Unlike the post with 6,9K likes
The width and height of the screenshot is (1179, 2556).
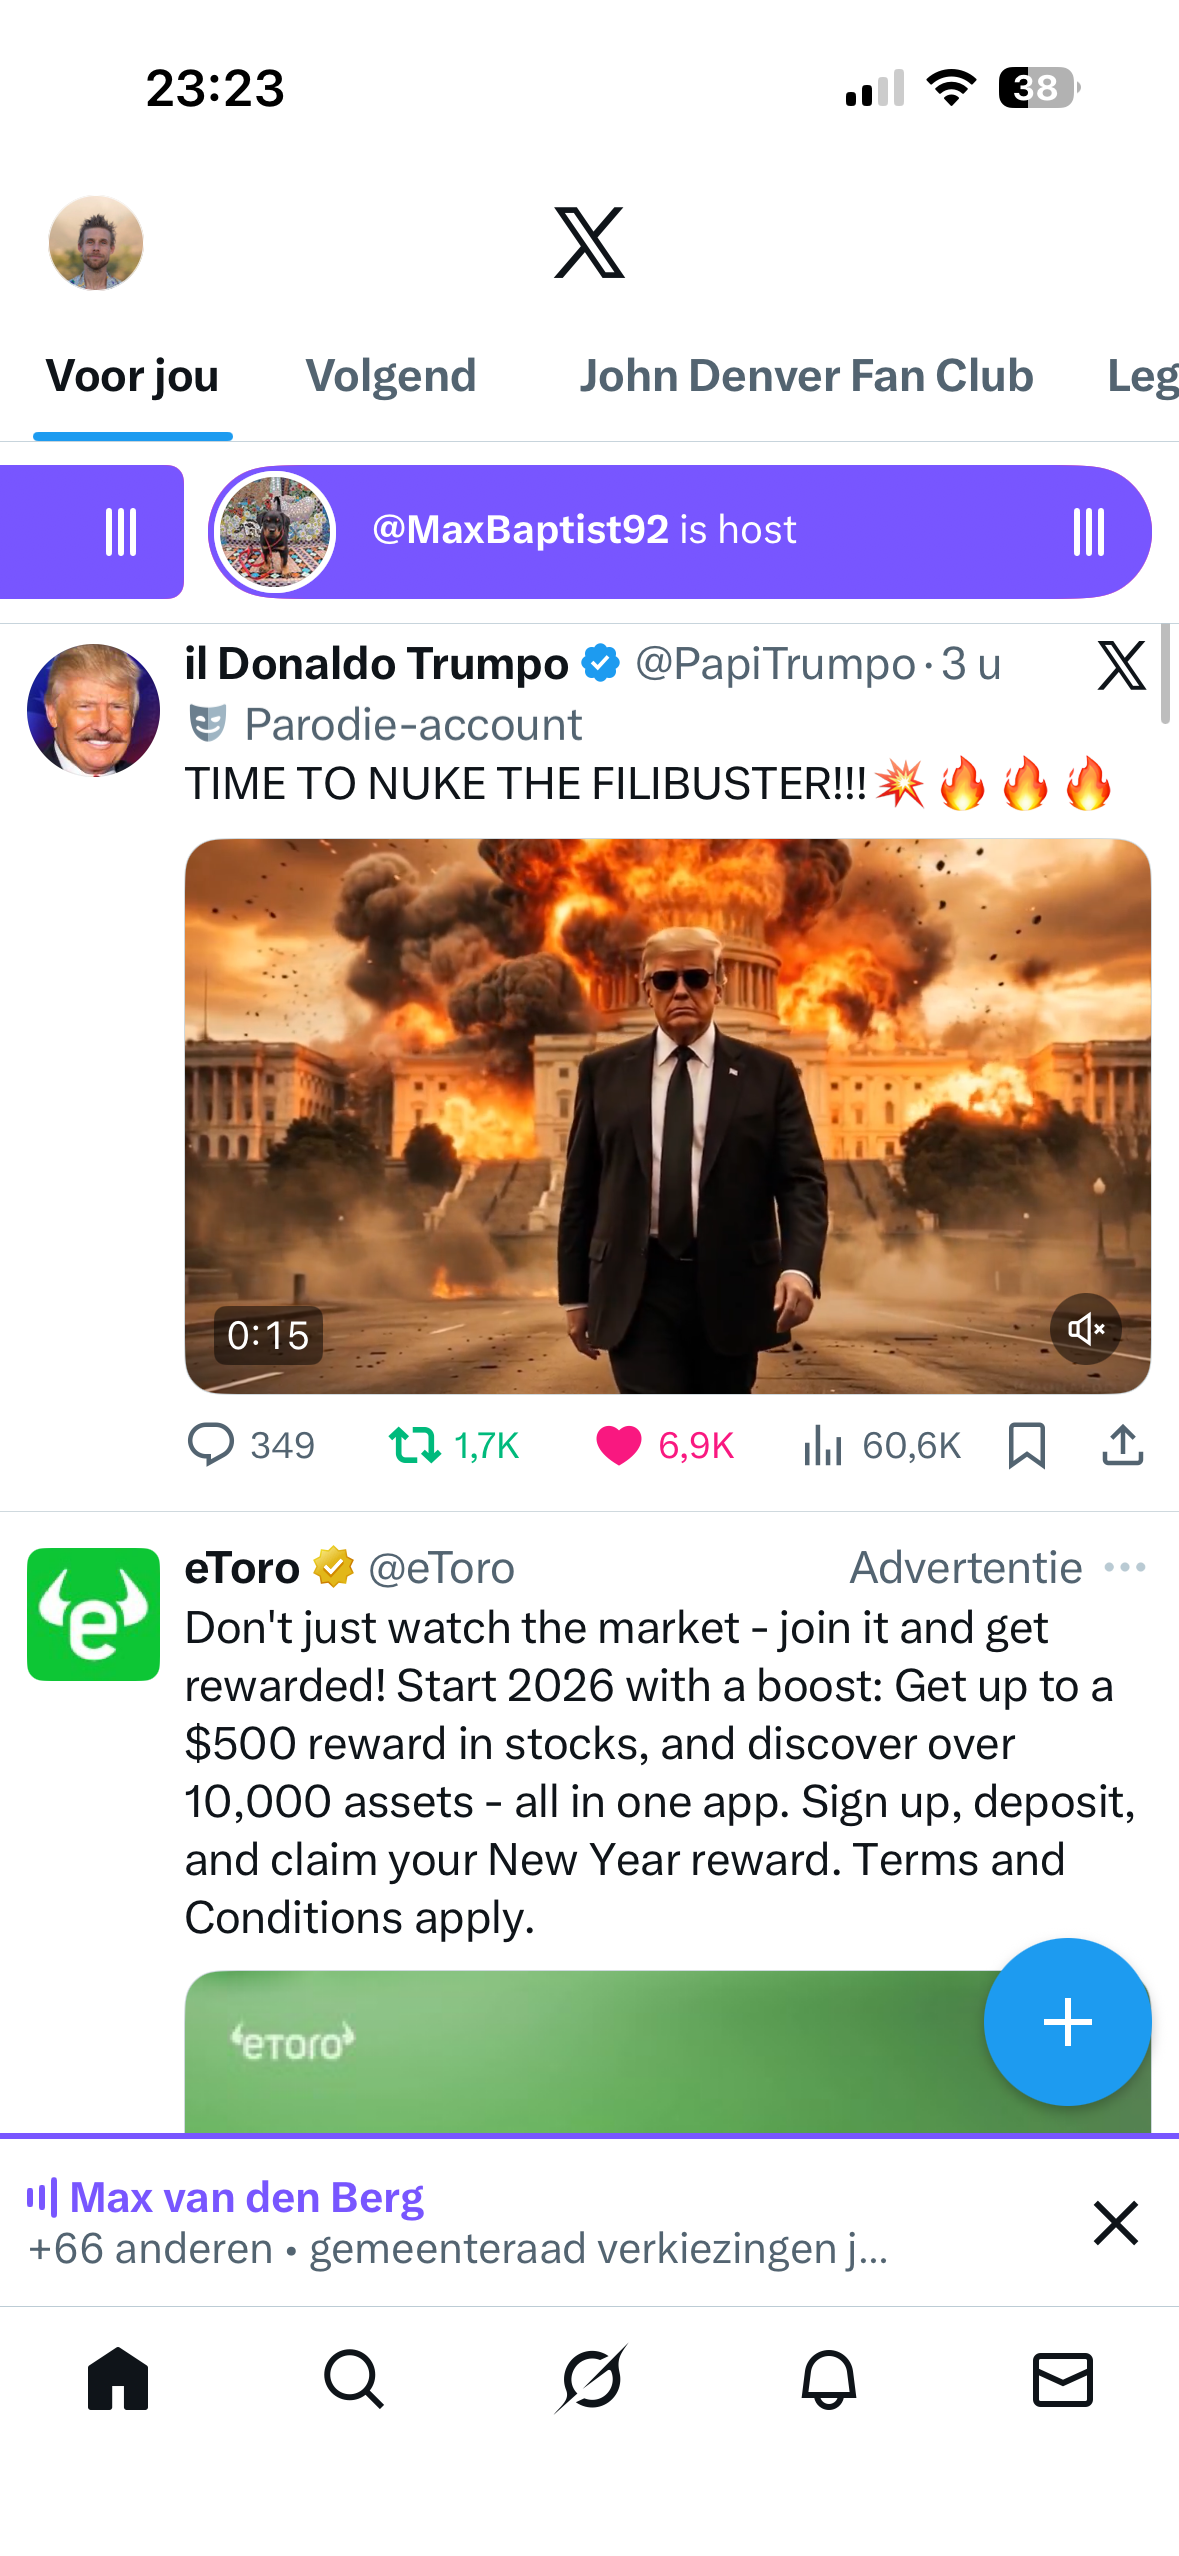(618, 1445)
